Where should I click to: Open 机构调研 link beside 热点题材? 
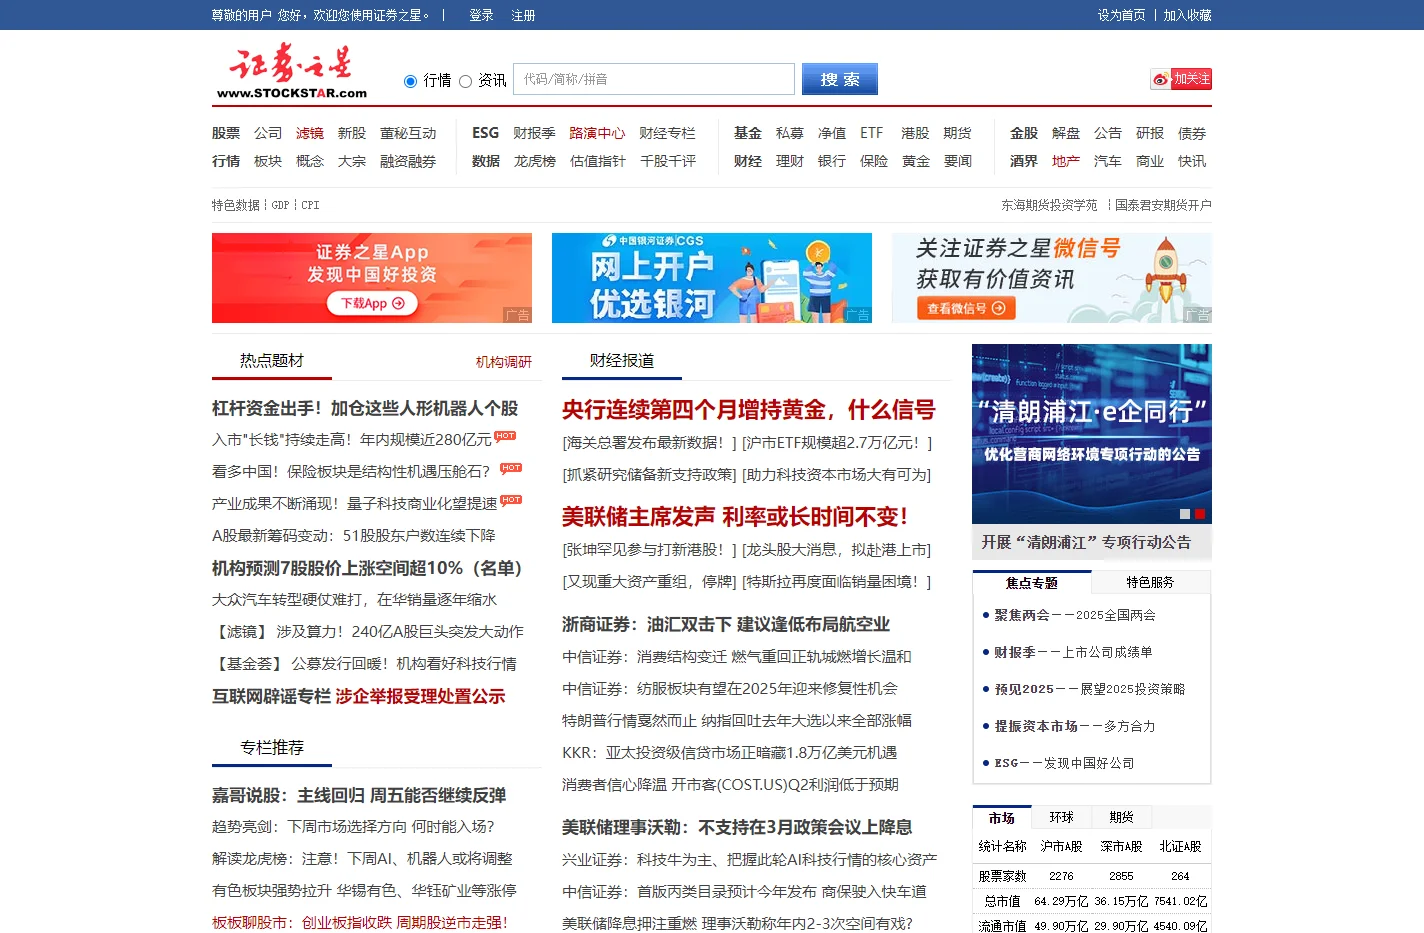(x=504, y=362)
